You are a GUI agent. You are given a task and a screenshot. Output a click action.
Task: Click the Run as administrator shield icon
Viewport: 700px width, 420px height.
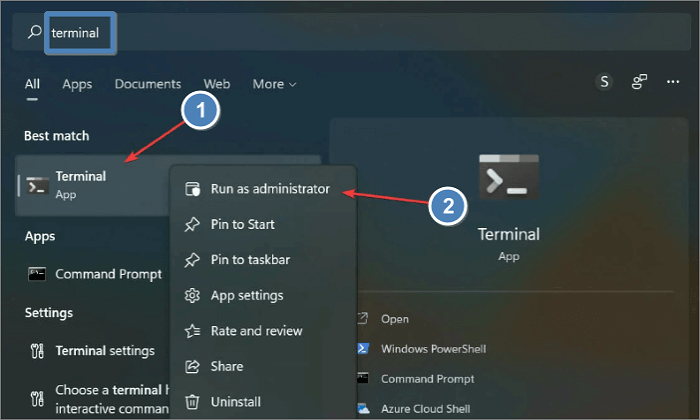point(192,189)
